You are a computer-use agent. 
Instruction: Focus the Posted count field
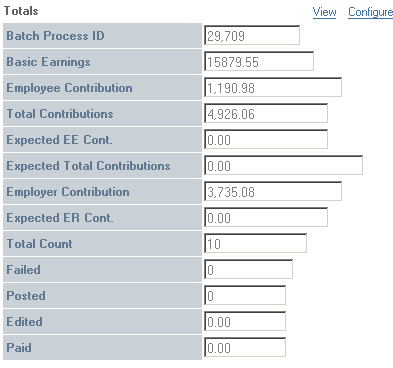click(x=245, y=295)
